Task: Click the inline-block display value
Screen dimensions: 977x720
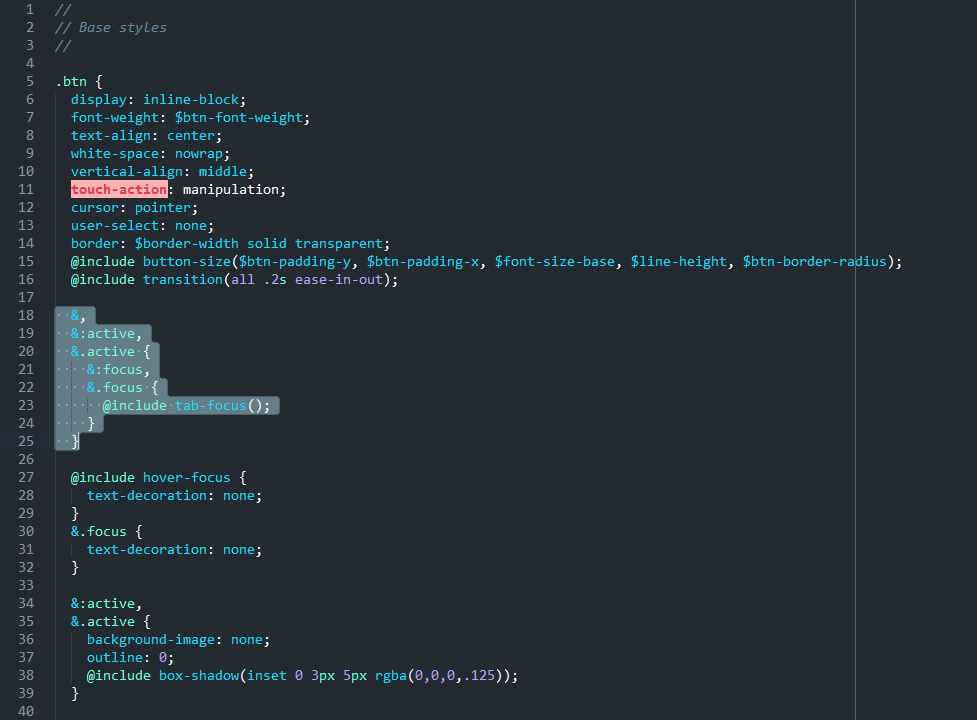Action: pos(191,100)
